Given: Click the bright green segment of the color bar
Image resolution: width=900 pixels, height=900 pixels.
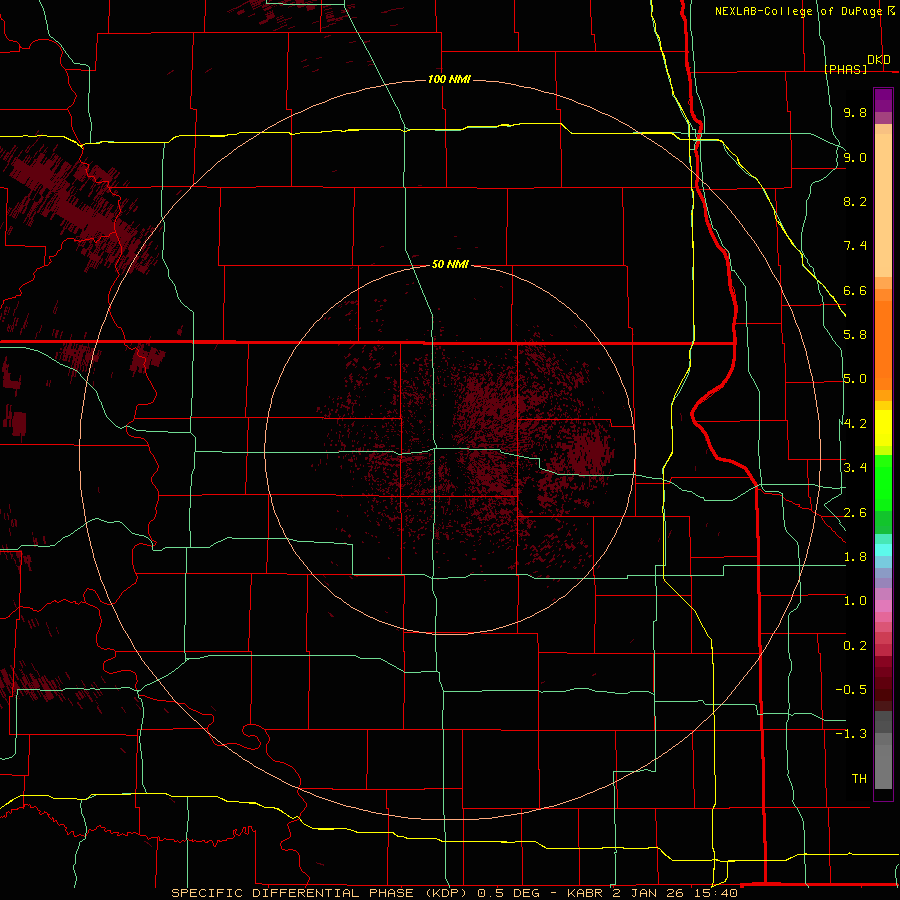Looking at the screenshot, I should [x=883, y=484].
